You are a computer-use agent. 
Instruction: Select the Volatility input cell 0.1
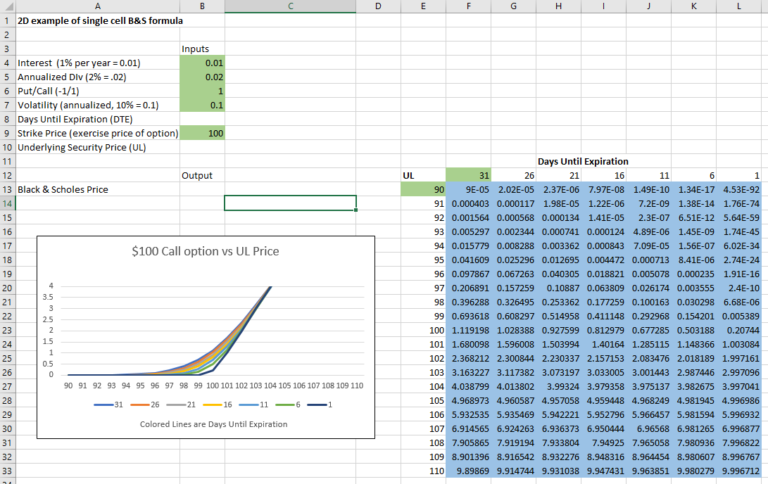tap(202, 105)
